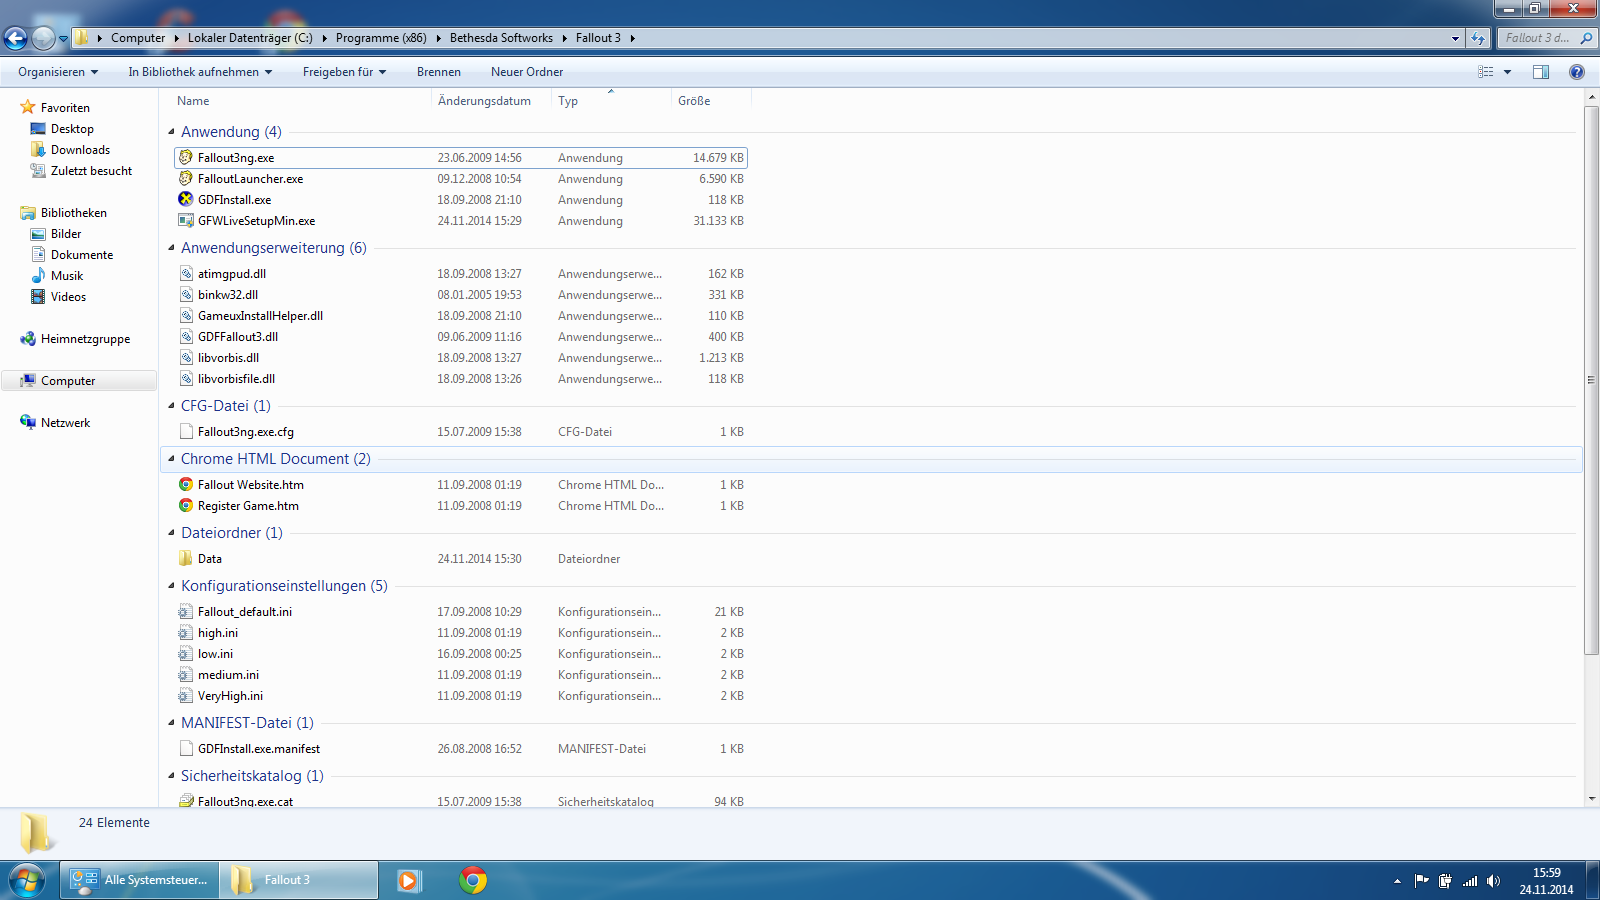Select the Register Game.htm Chrome icon
Screen dimensions: 1600x900
(186, 505)
